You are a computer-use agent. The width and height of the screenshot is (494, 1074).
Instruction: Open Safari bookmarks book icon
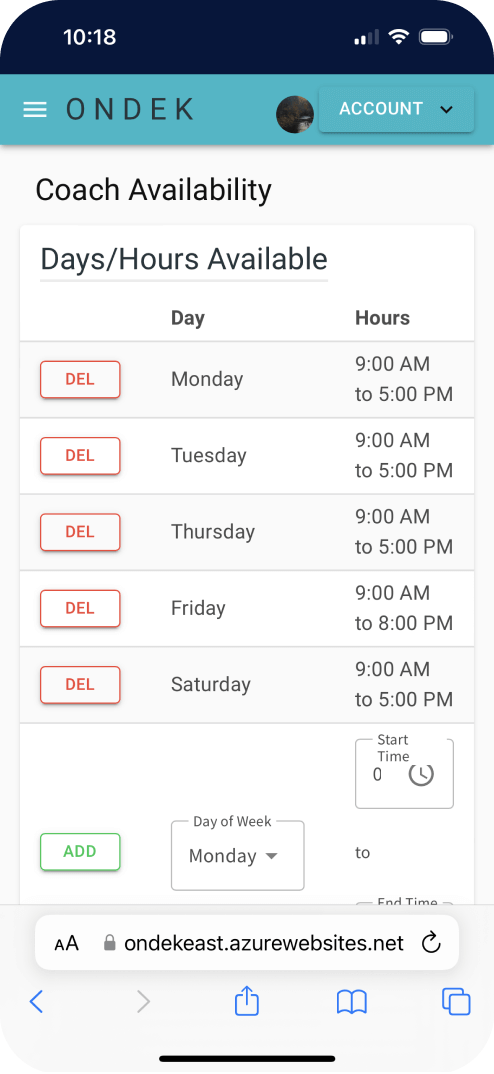[352, 1002]
